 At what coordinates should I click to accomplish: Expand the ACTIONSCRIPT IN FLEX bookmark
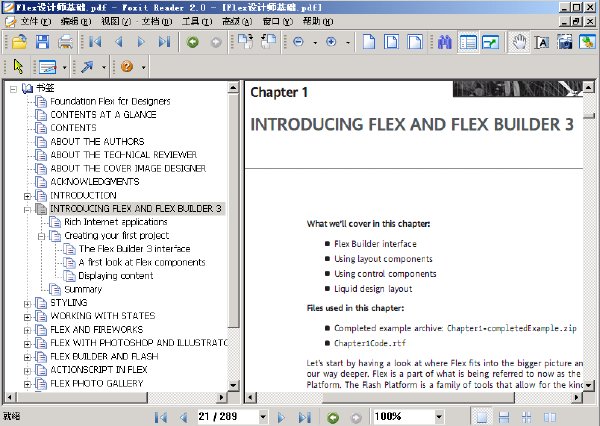pyautogui.click(x=27, y=371)
